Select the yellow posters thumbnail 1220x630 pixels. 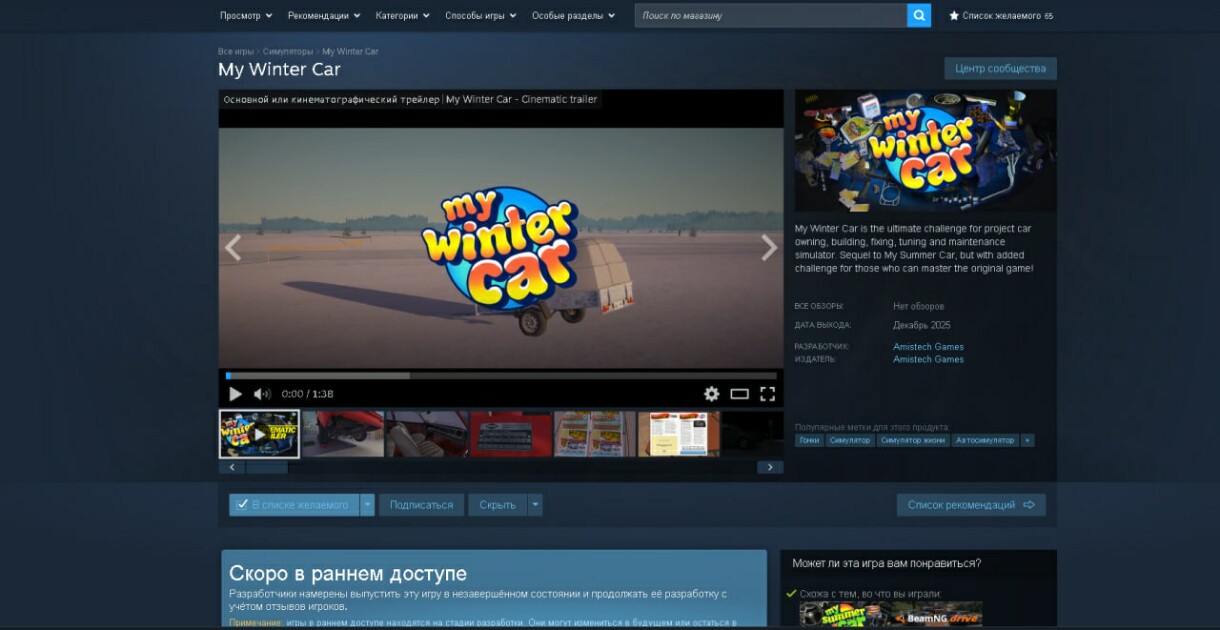(595, 434)
